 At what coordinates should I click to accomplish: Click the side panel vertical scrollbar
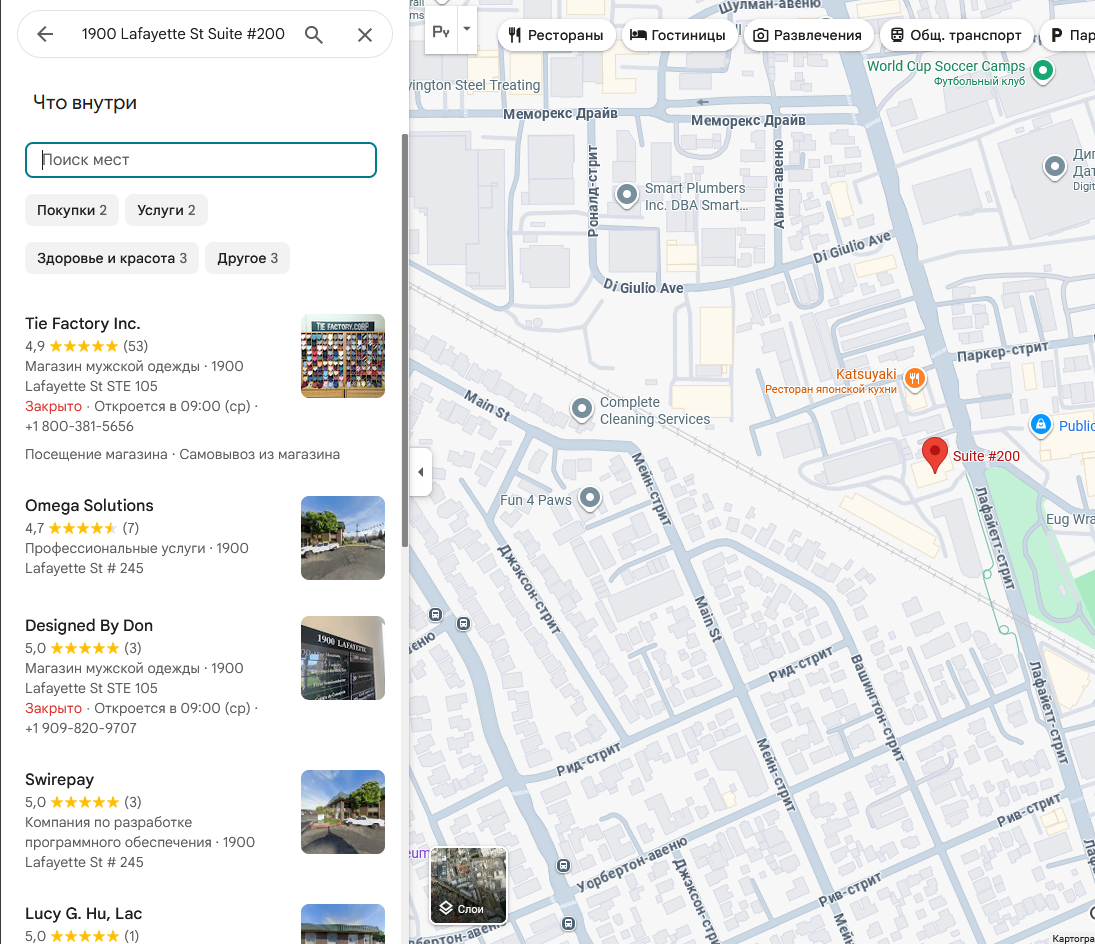(x=404, y=340)
